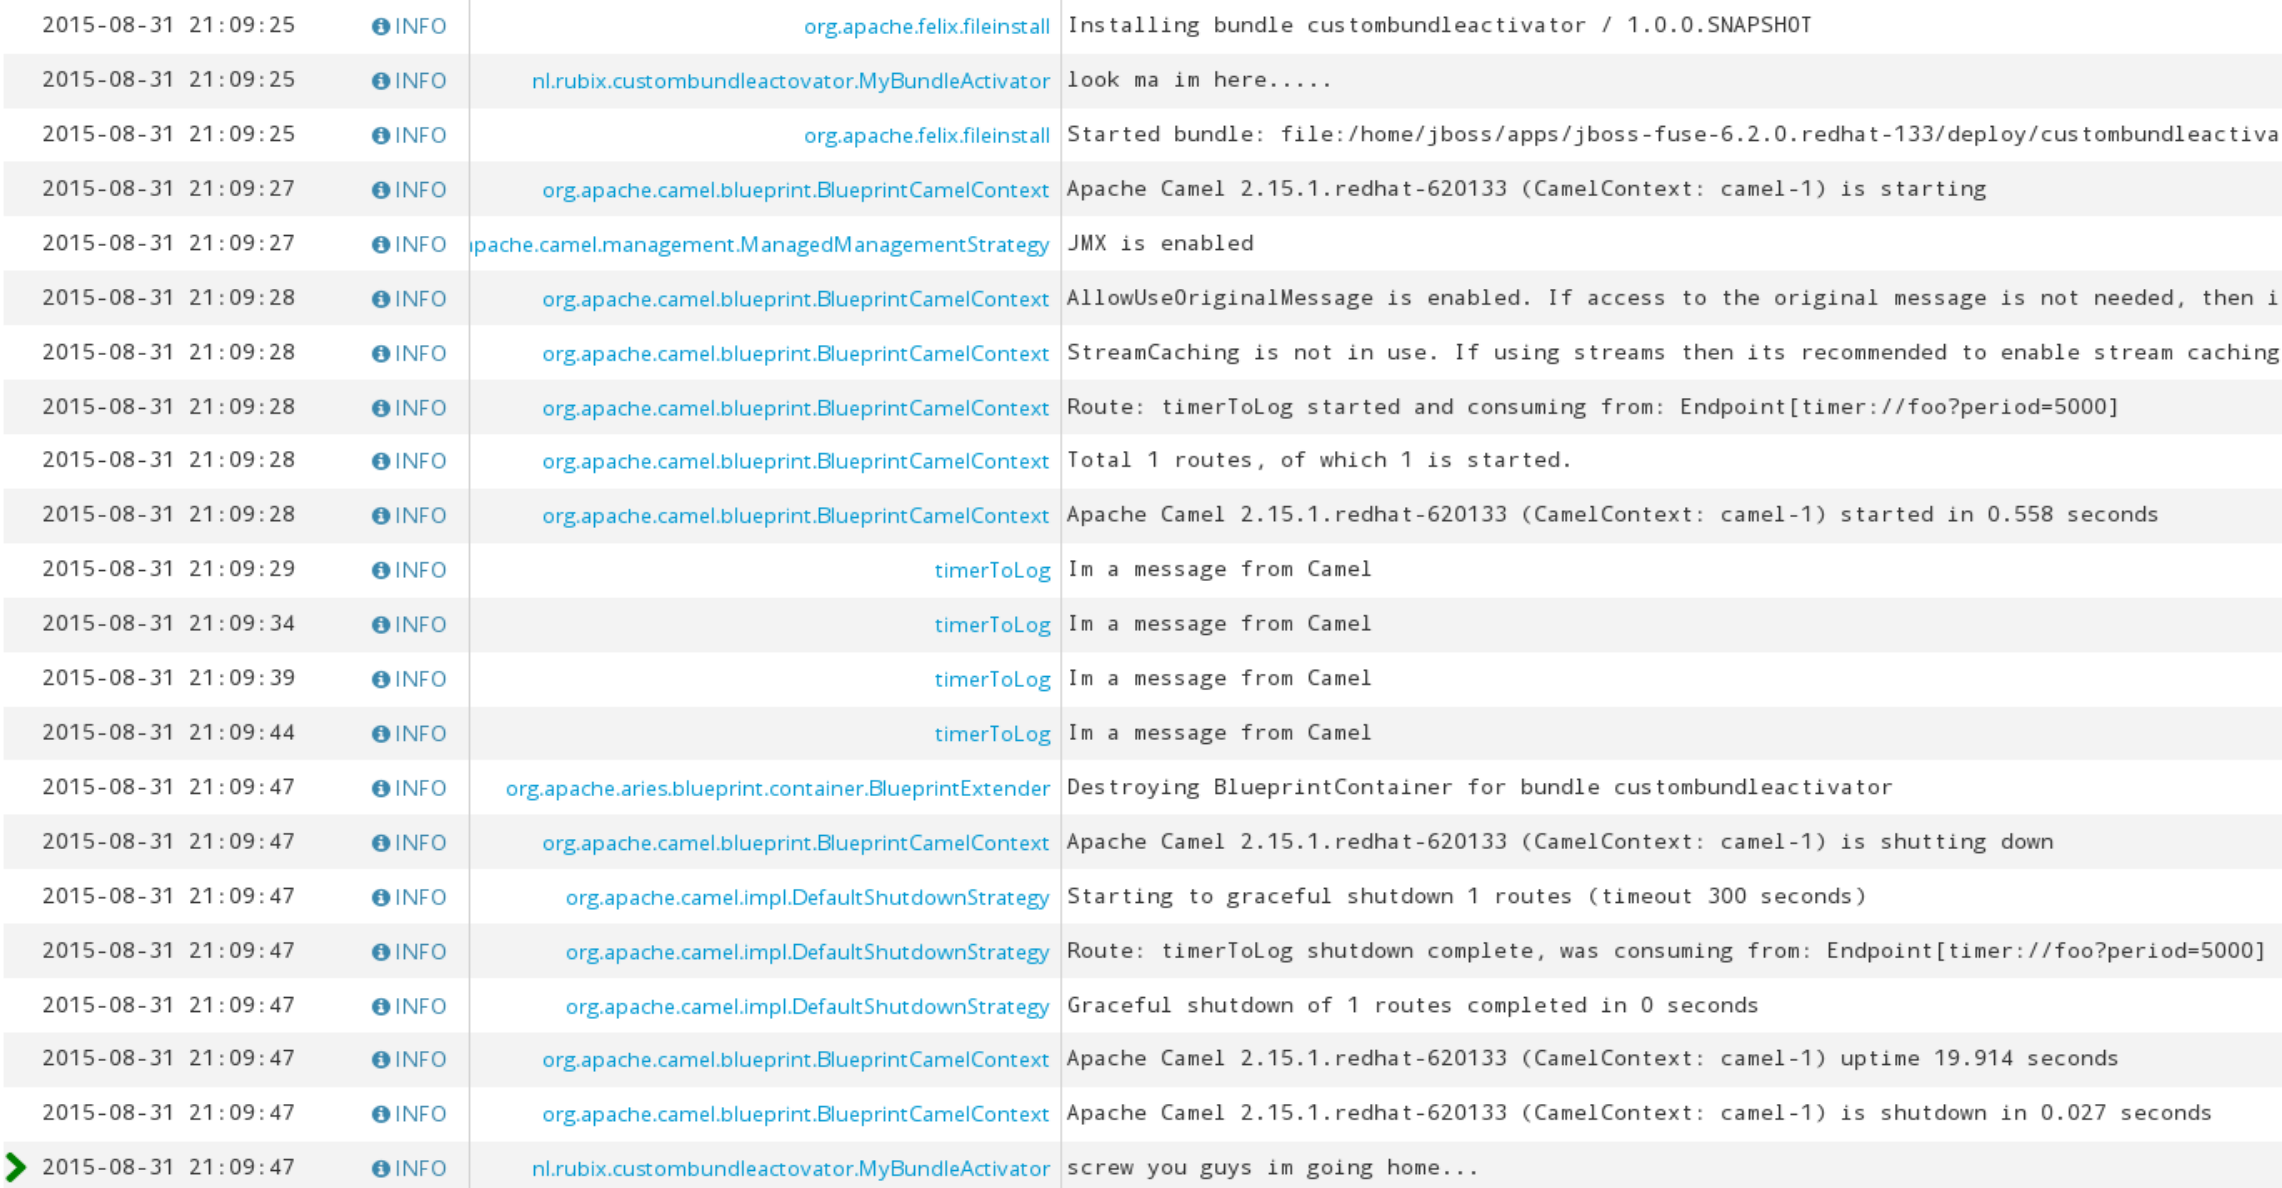
Task: Click INFO icon on 'uptime 19.914 seconds' row
Action: point(380,1060)
